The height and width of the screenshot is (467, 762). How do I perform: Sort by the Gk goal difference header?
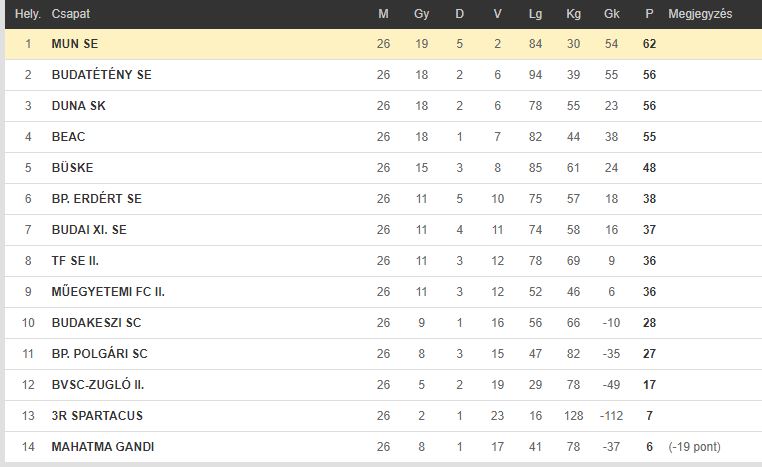click(x=611, y=14)
